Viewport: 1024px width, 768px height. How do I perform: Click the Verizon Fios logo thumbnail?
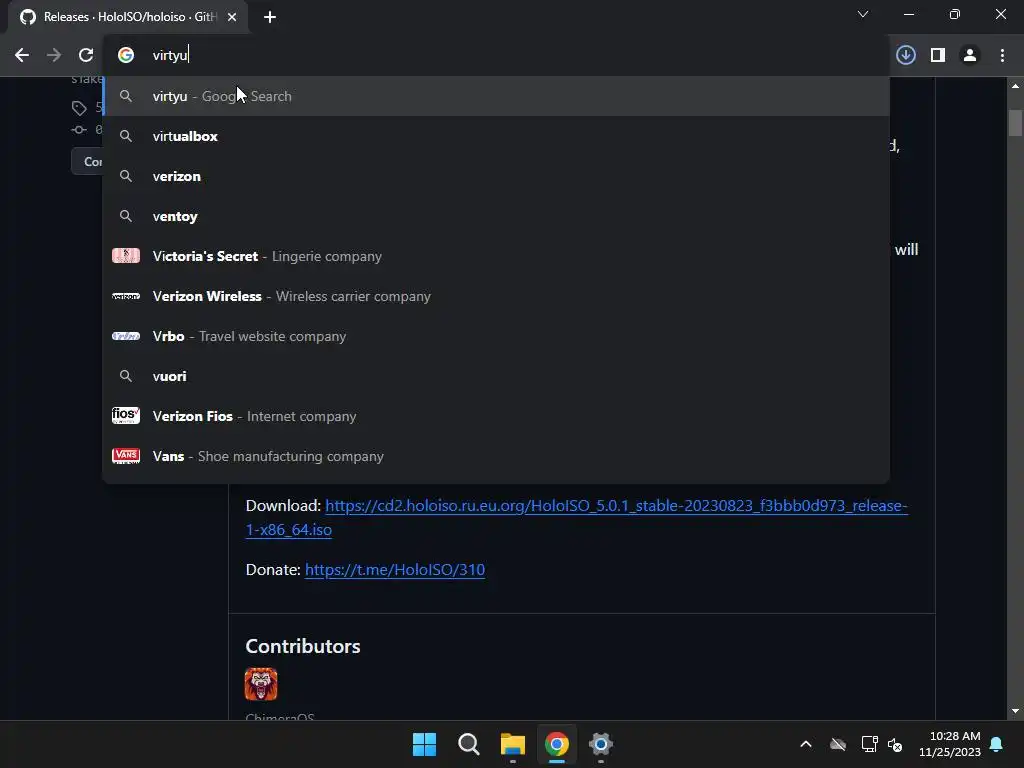tap(126, 416)
